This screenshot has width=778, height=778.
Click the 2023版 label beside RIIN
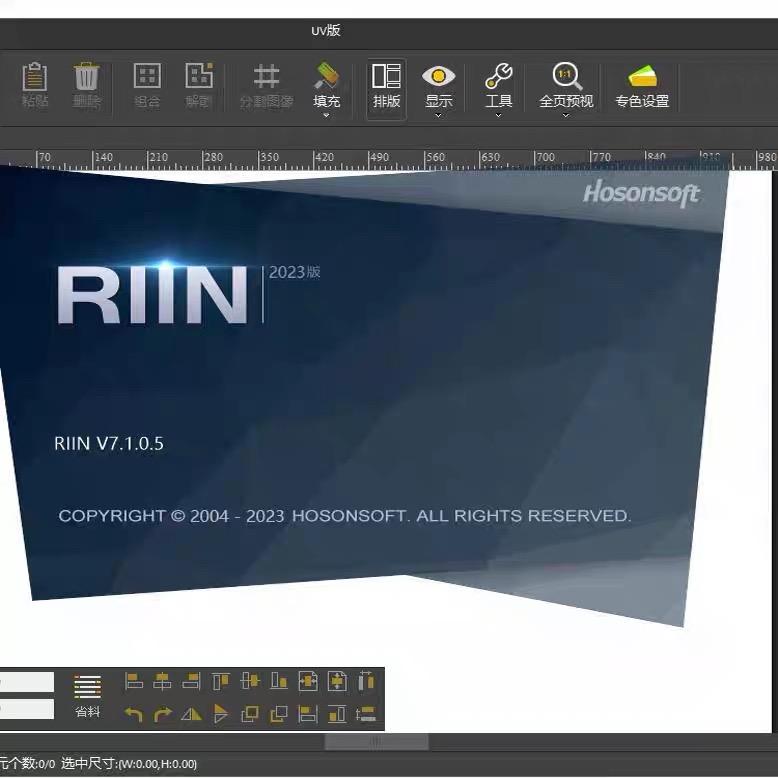coord(294,272)
